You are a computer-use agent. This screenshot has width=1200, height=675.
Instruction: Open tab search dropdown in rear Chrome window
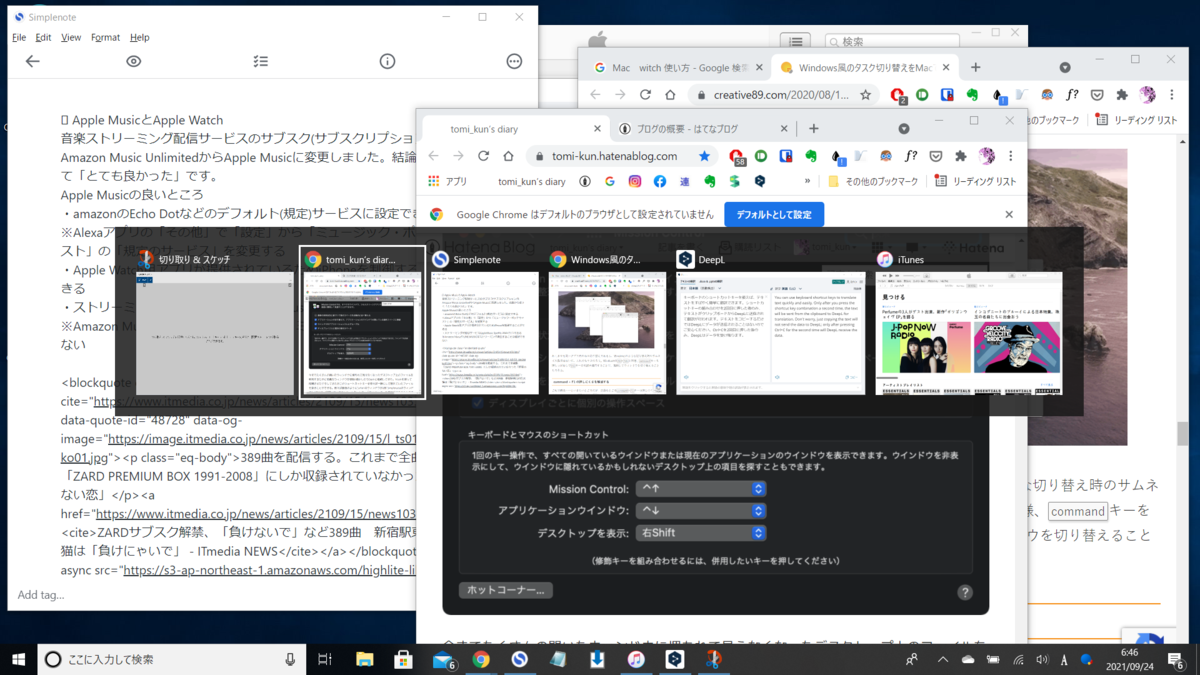pos(1065,68)
